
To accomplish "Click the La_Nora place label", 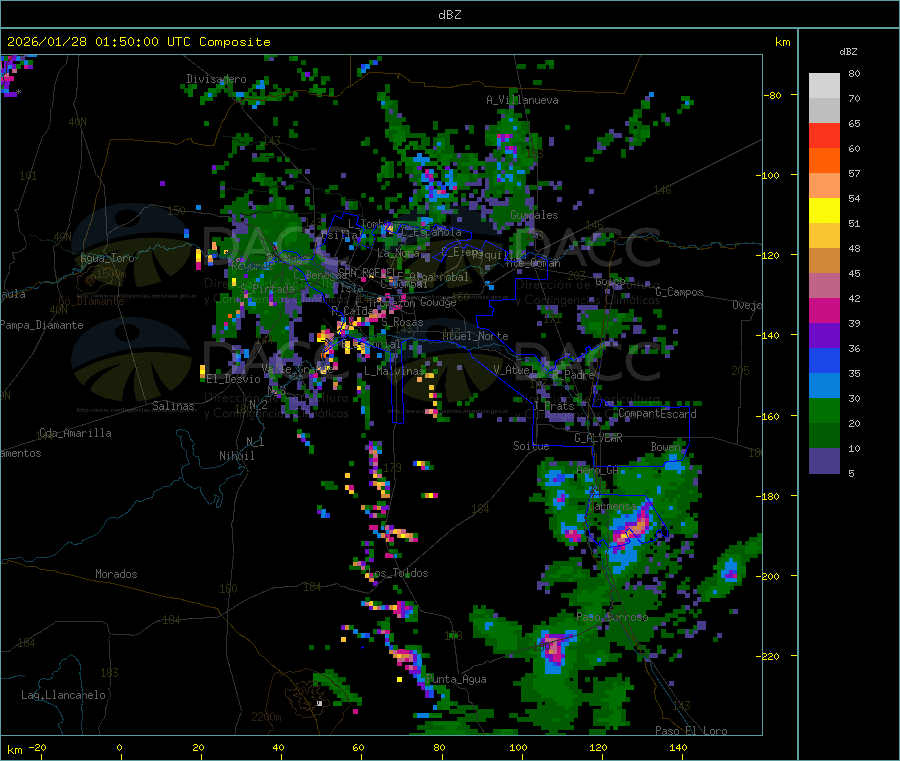I will pos(398,253).
